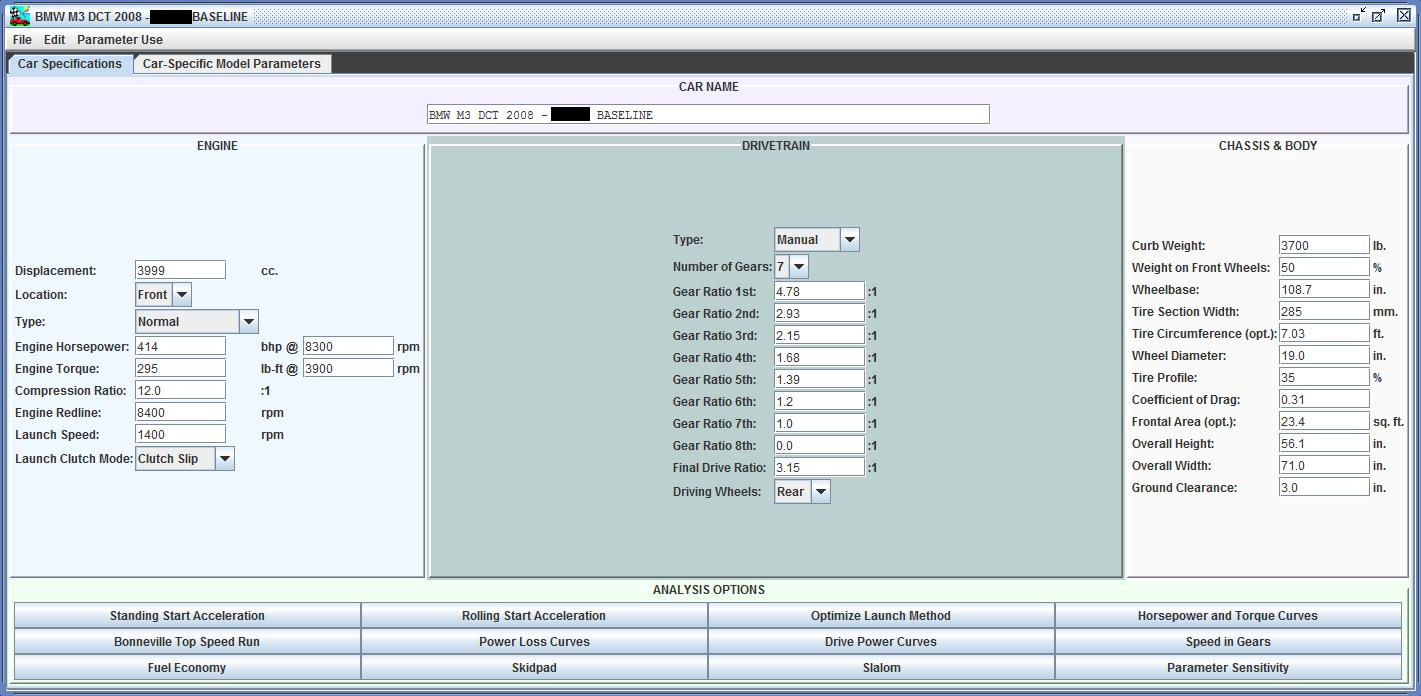The height and width of the screenshot is (696, 1421).
Task: Click the Engine Horsepower input field
Action: [x=180, y=347]
